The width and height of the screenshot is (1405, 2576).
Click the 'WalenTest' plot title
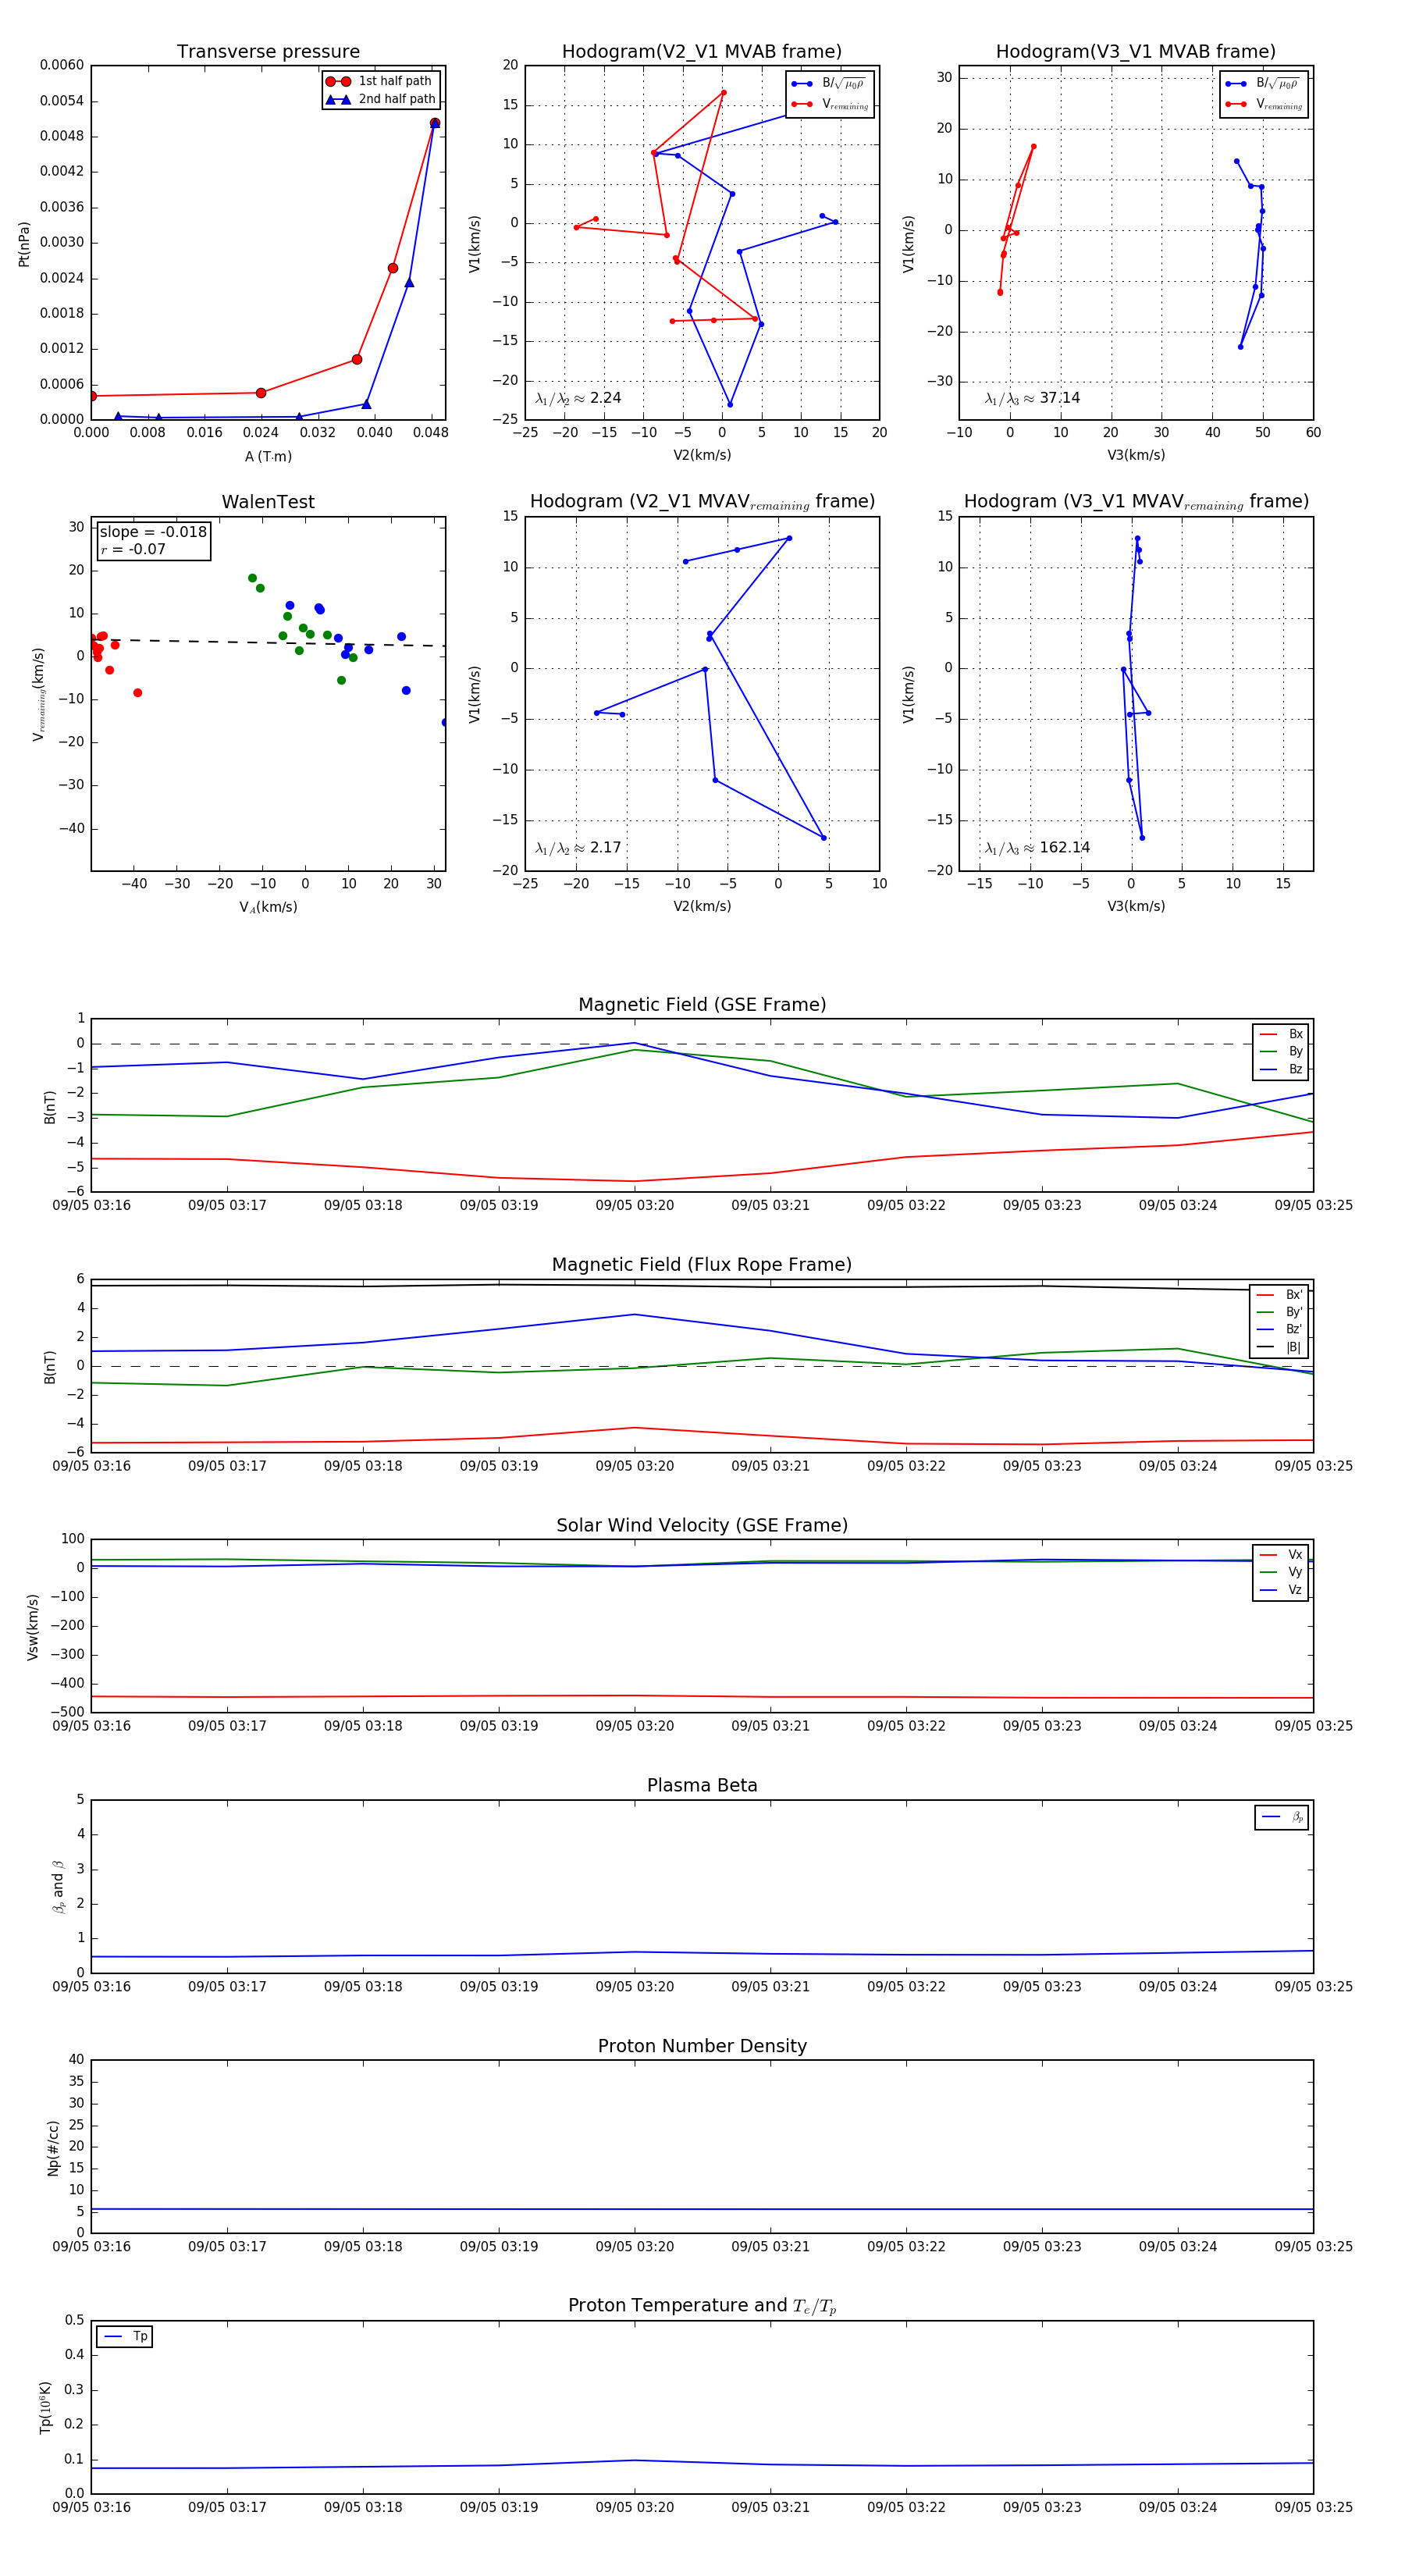coord(268,502)
